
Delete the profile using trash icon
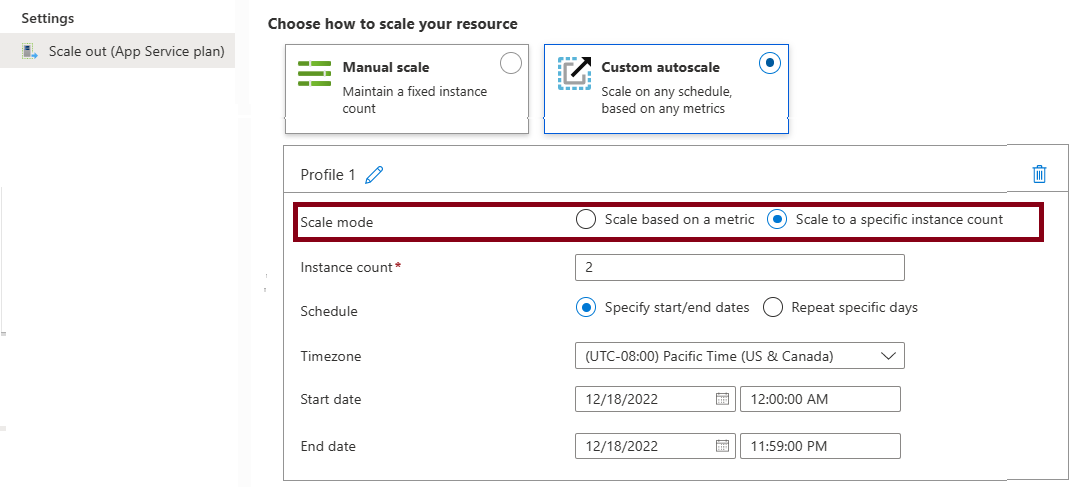pos(1039,174)
